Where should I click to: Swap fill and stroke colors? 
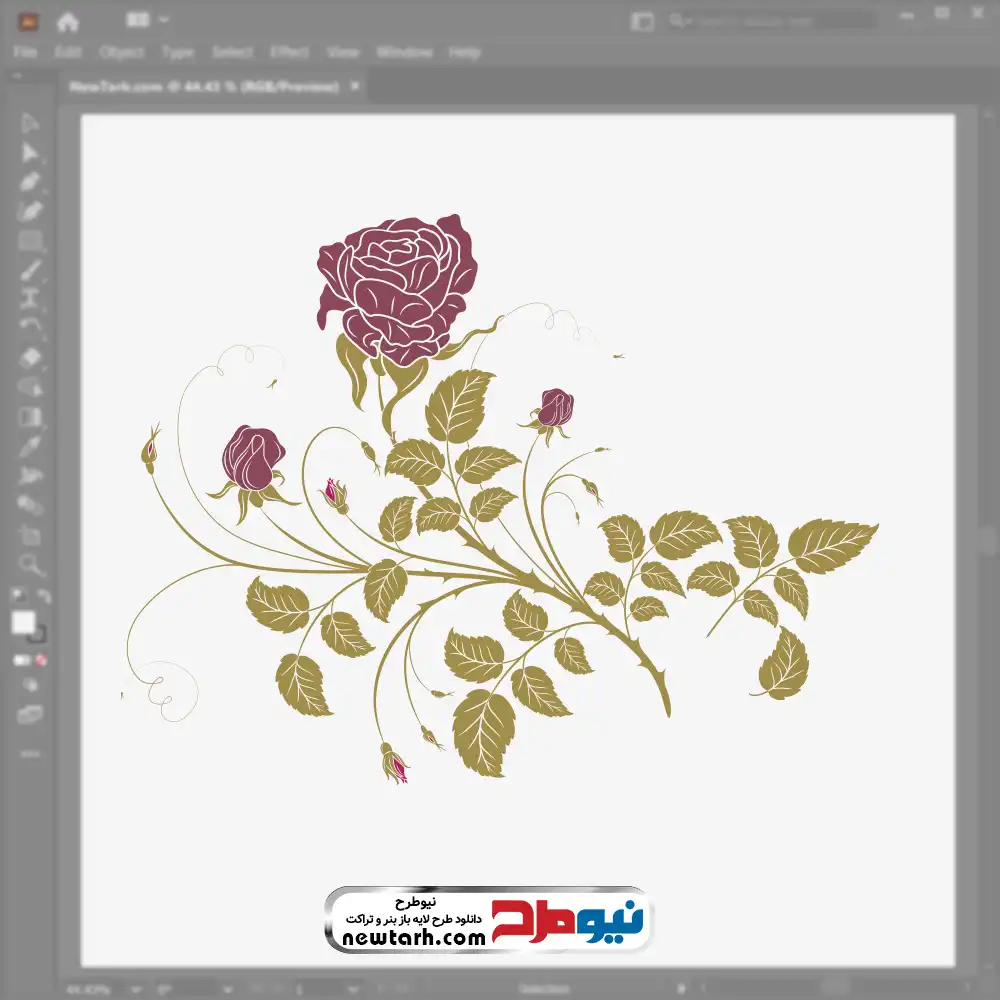click(43, 597)
